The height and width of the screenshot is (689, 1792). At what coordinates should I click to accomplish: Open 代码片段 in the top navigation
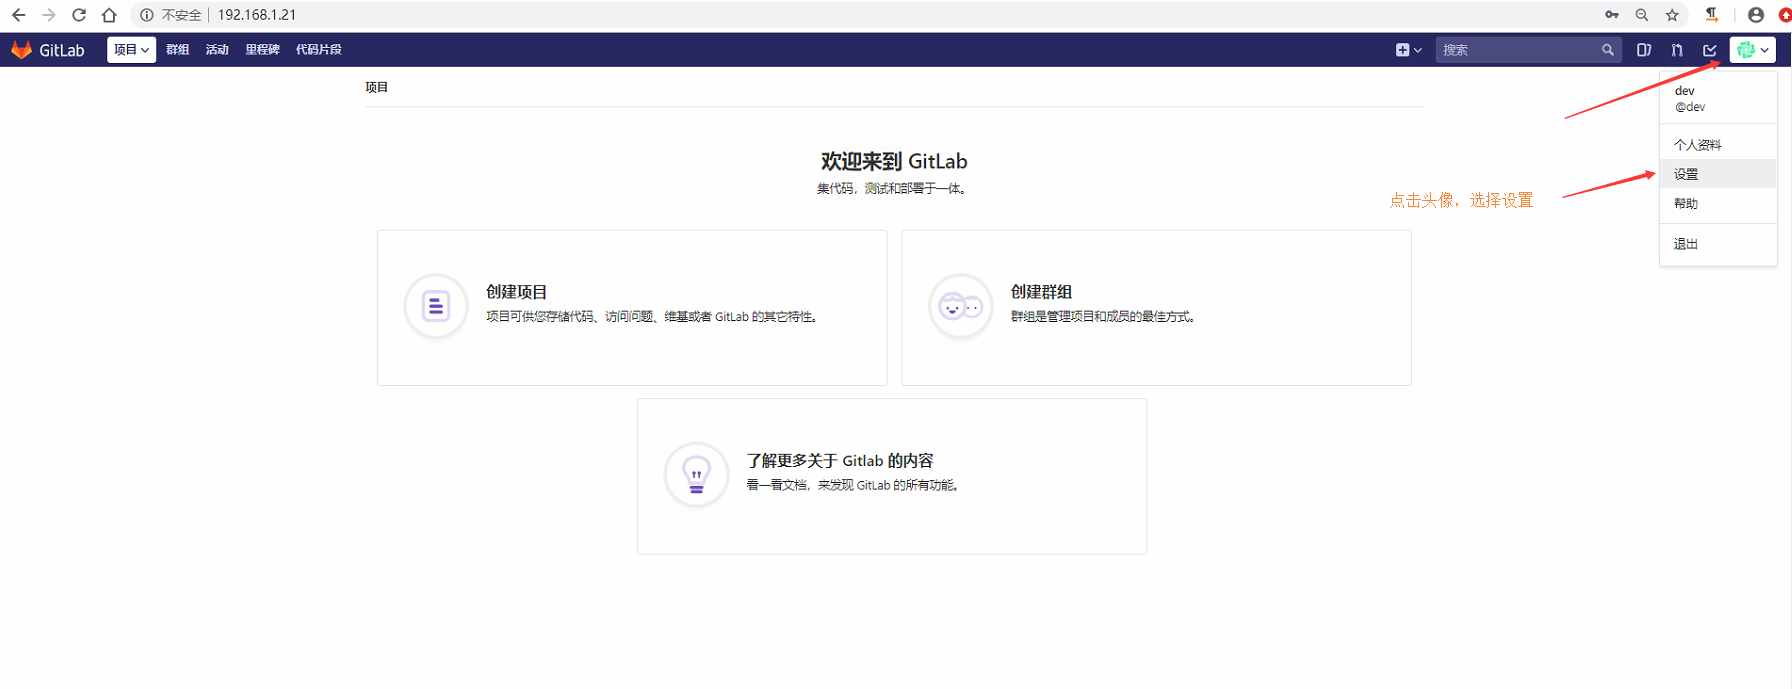tap(318, 50)
